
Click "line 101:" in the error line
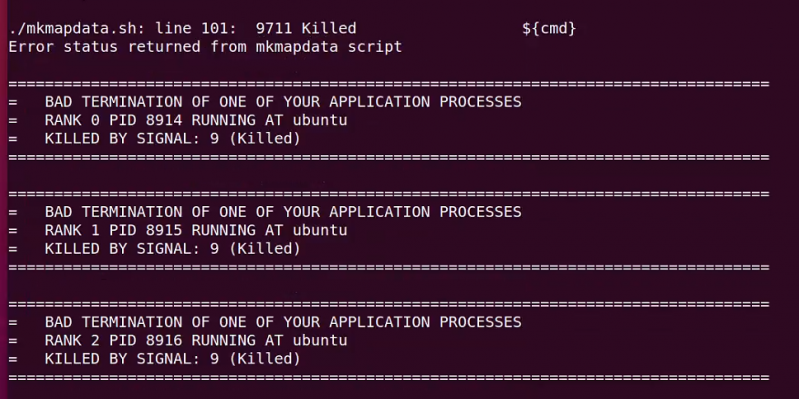(x=196, y=29)
